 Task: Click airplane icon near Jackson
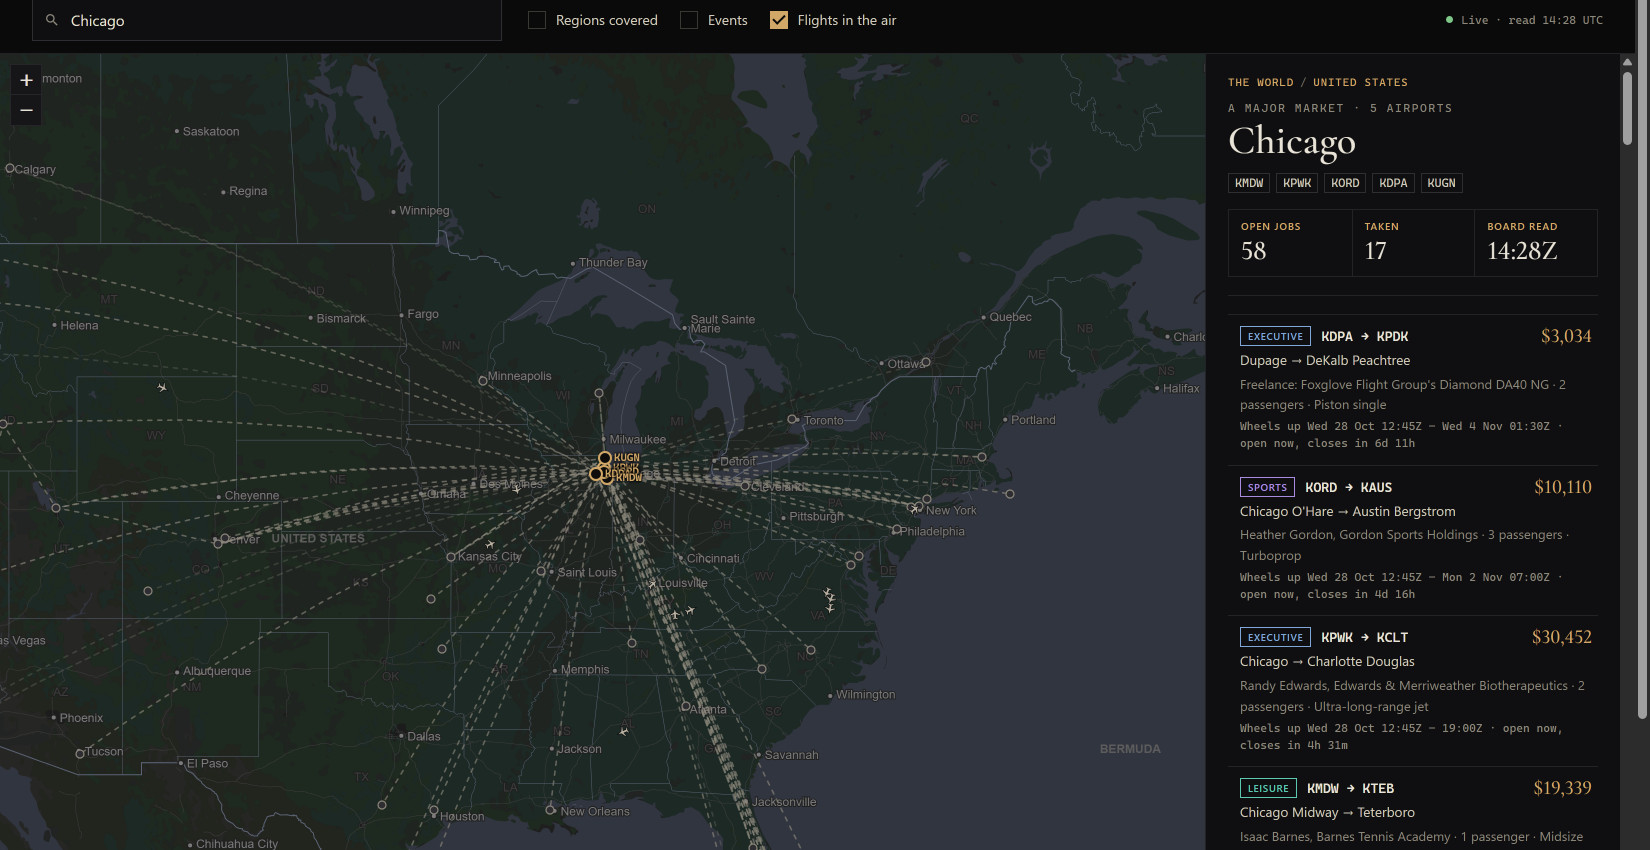coord(624,731)
